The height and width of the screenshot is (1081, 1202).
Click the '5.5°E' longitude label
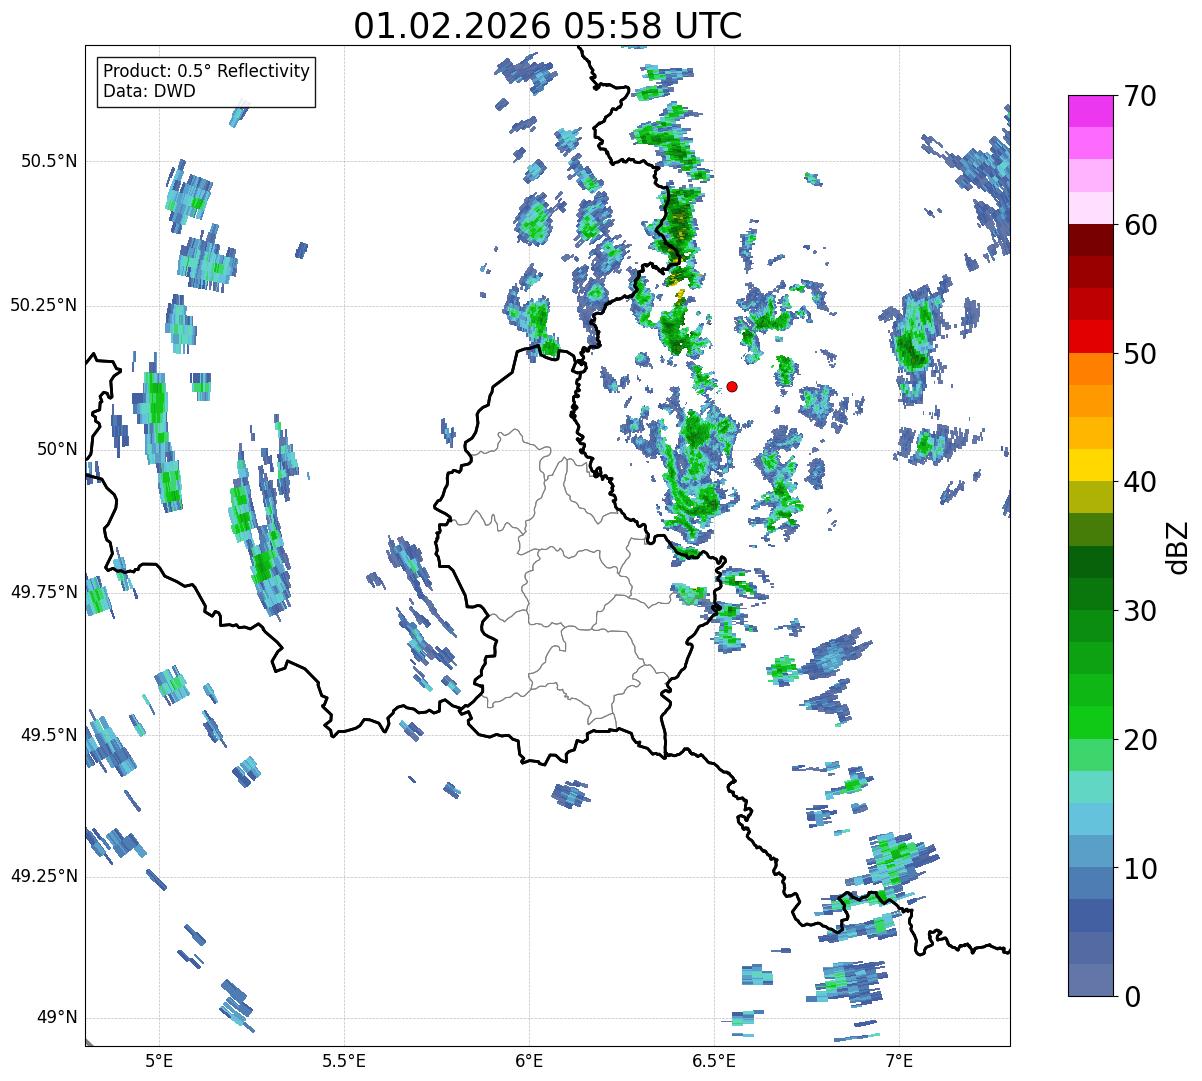coord(344,1060)
